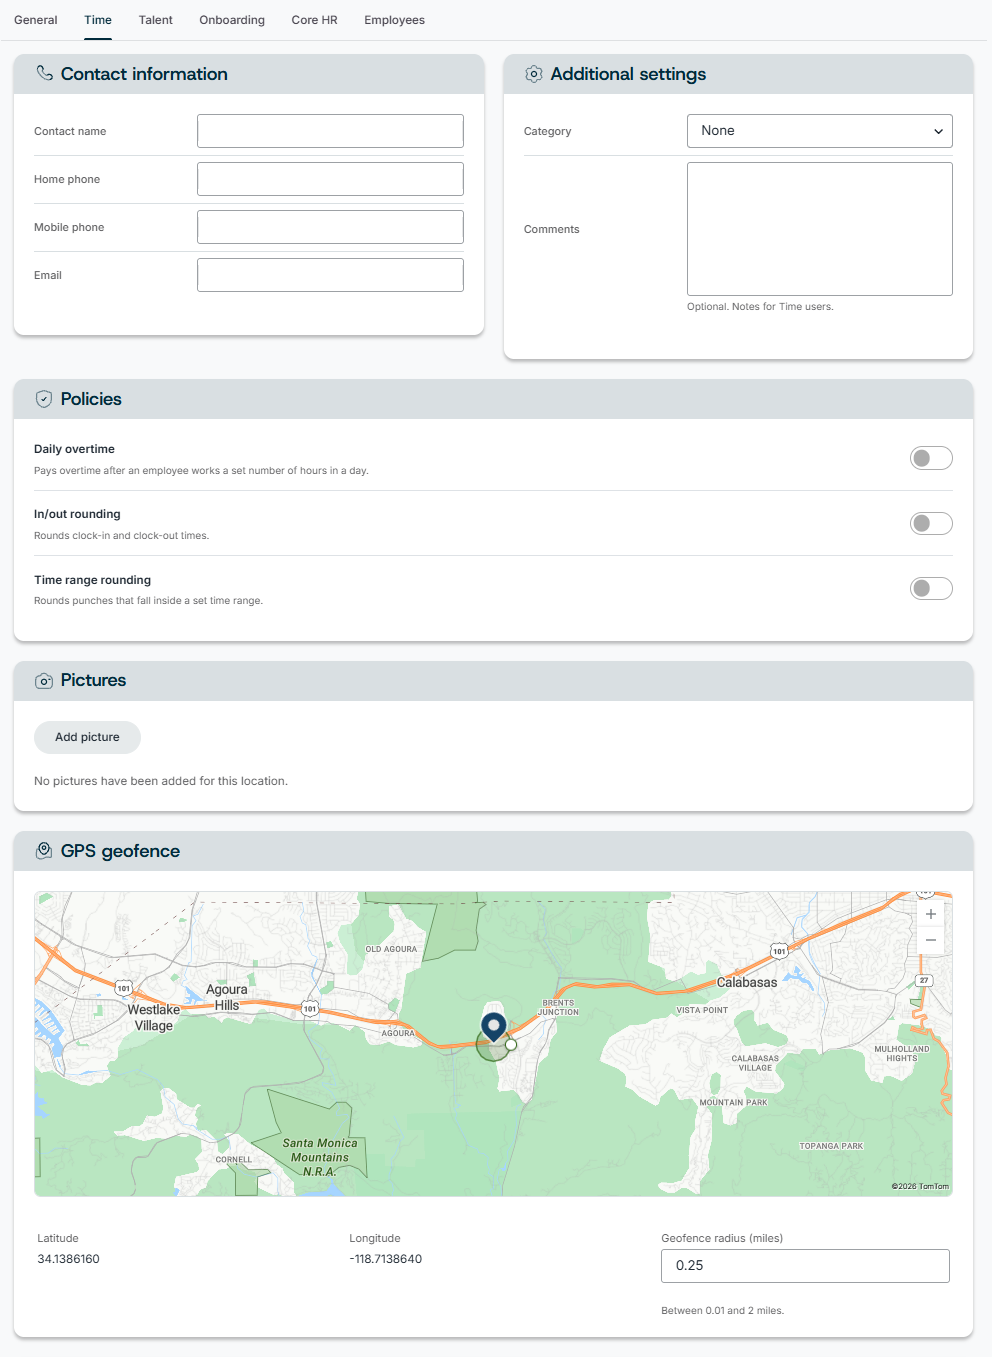Click Santa Monica Mountains N.R.A. label
The image size is (992, 1357).
click(320, 1157)
